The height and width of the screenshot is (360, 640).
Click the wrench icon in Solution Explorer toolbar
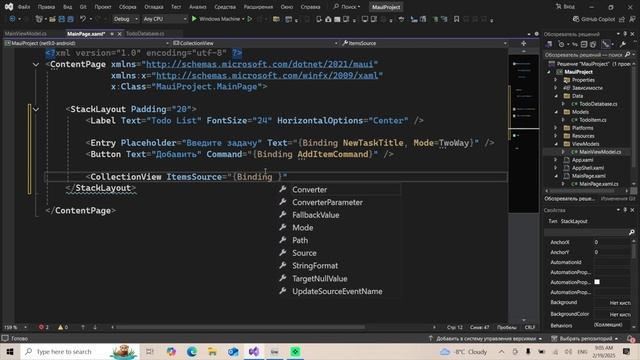tap(622, 44)
